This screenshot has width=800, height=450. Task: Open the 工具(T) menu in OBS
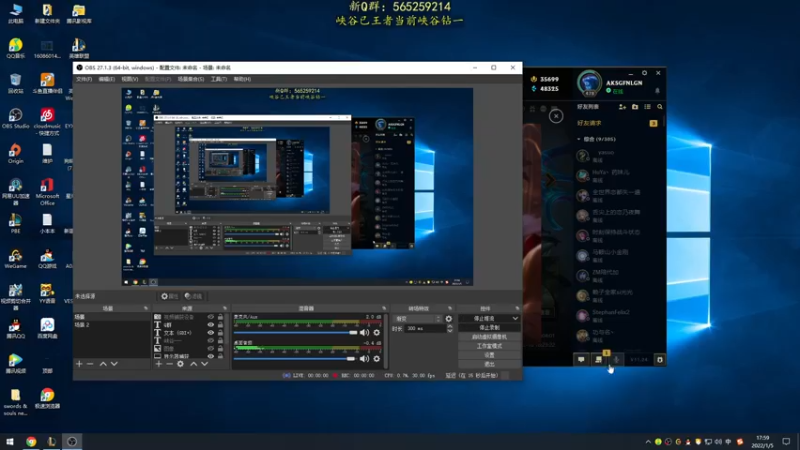(x=219, y=79)
